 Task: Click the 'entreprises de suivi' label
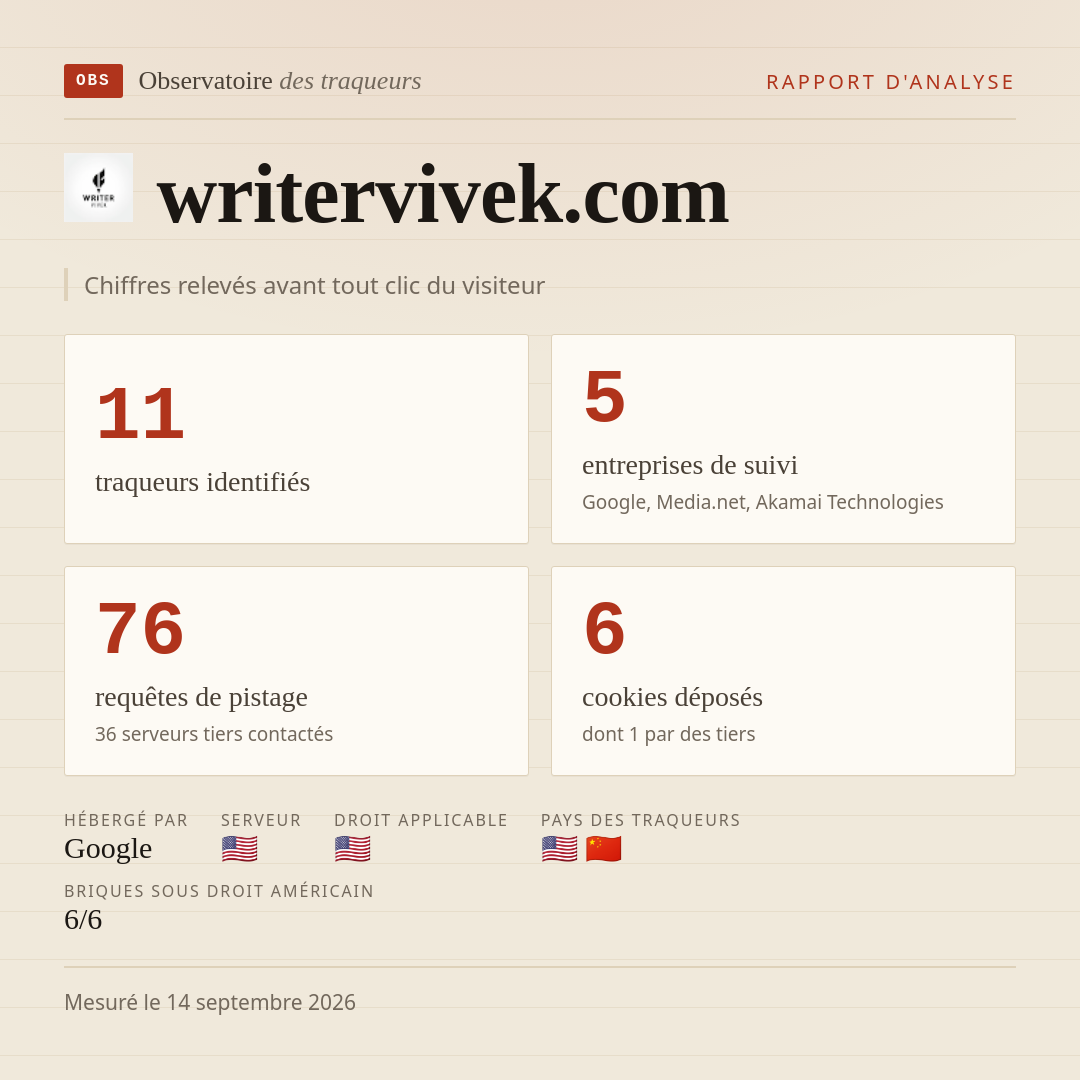point(689,465)
